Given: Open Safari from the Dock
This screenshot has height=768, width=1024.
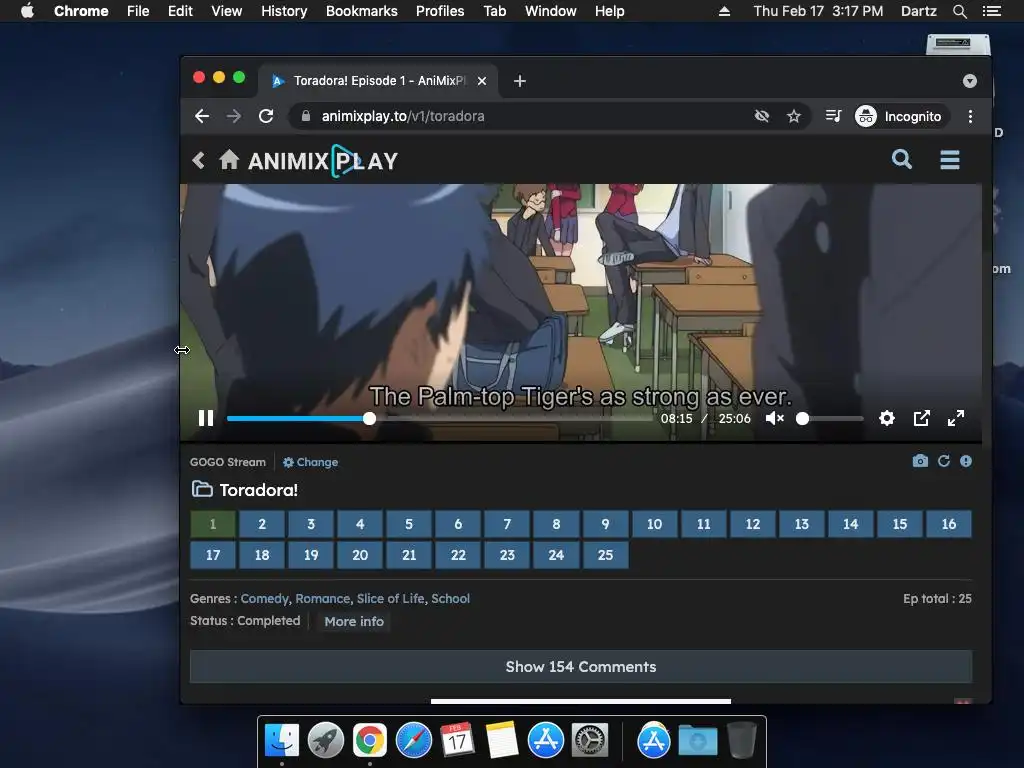Looking at the screenshot, I should [x=414, y=741].
